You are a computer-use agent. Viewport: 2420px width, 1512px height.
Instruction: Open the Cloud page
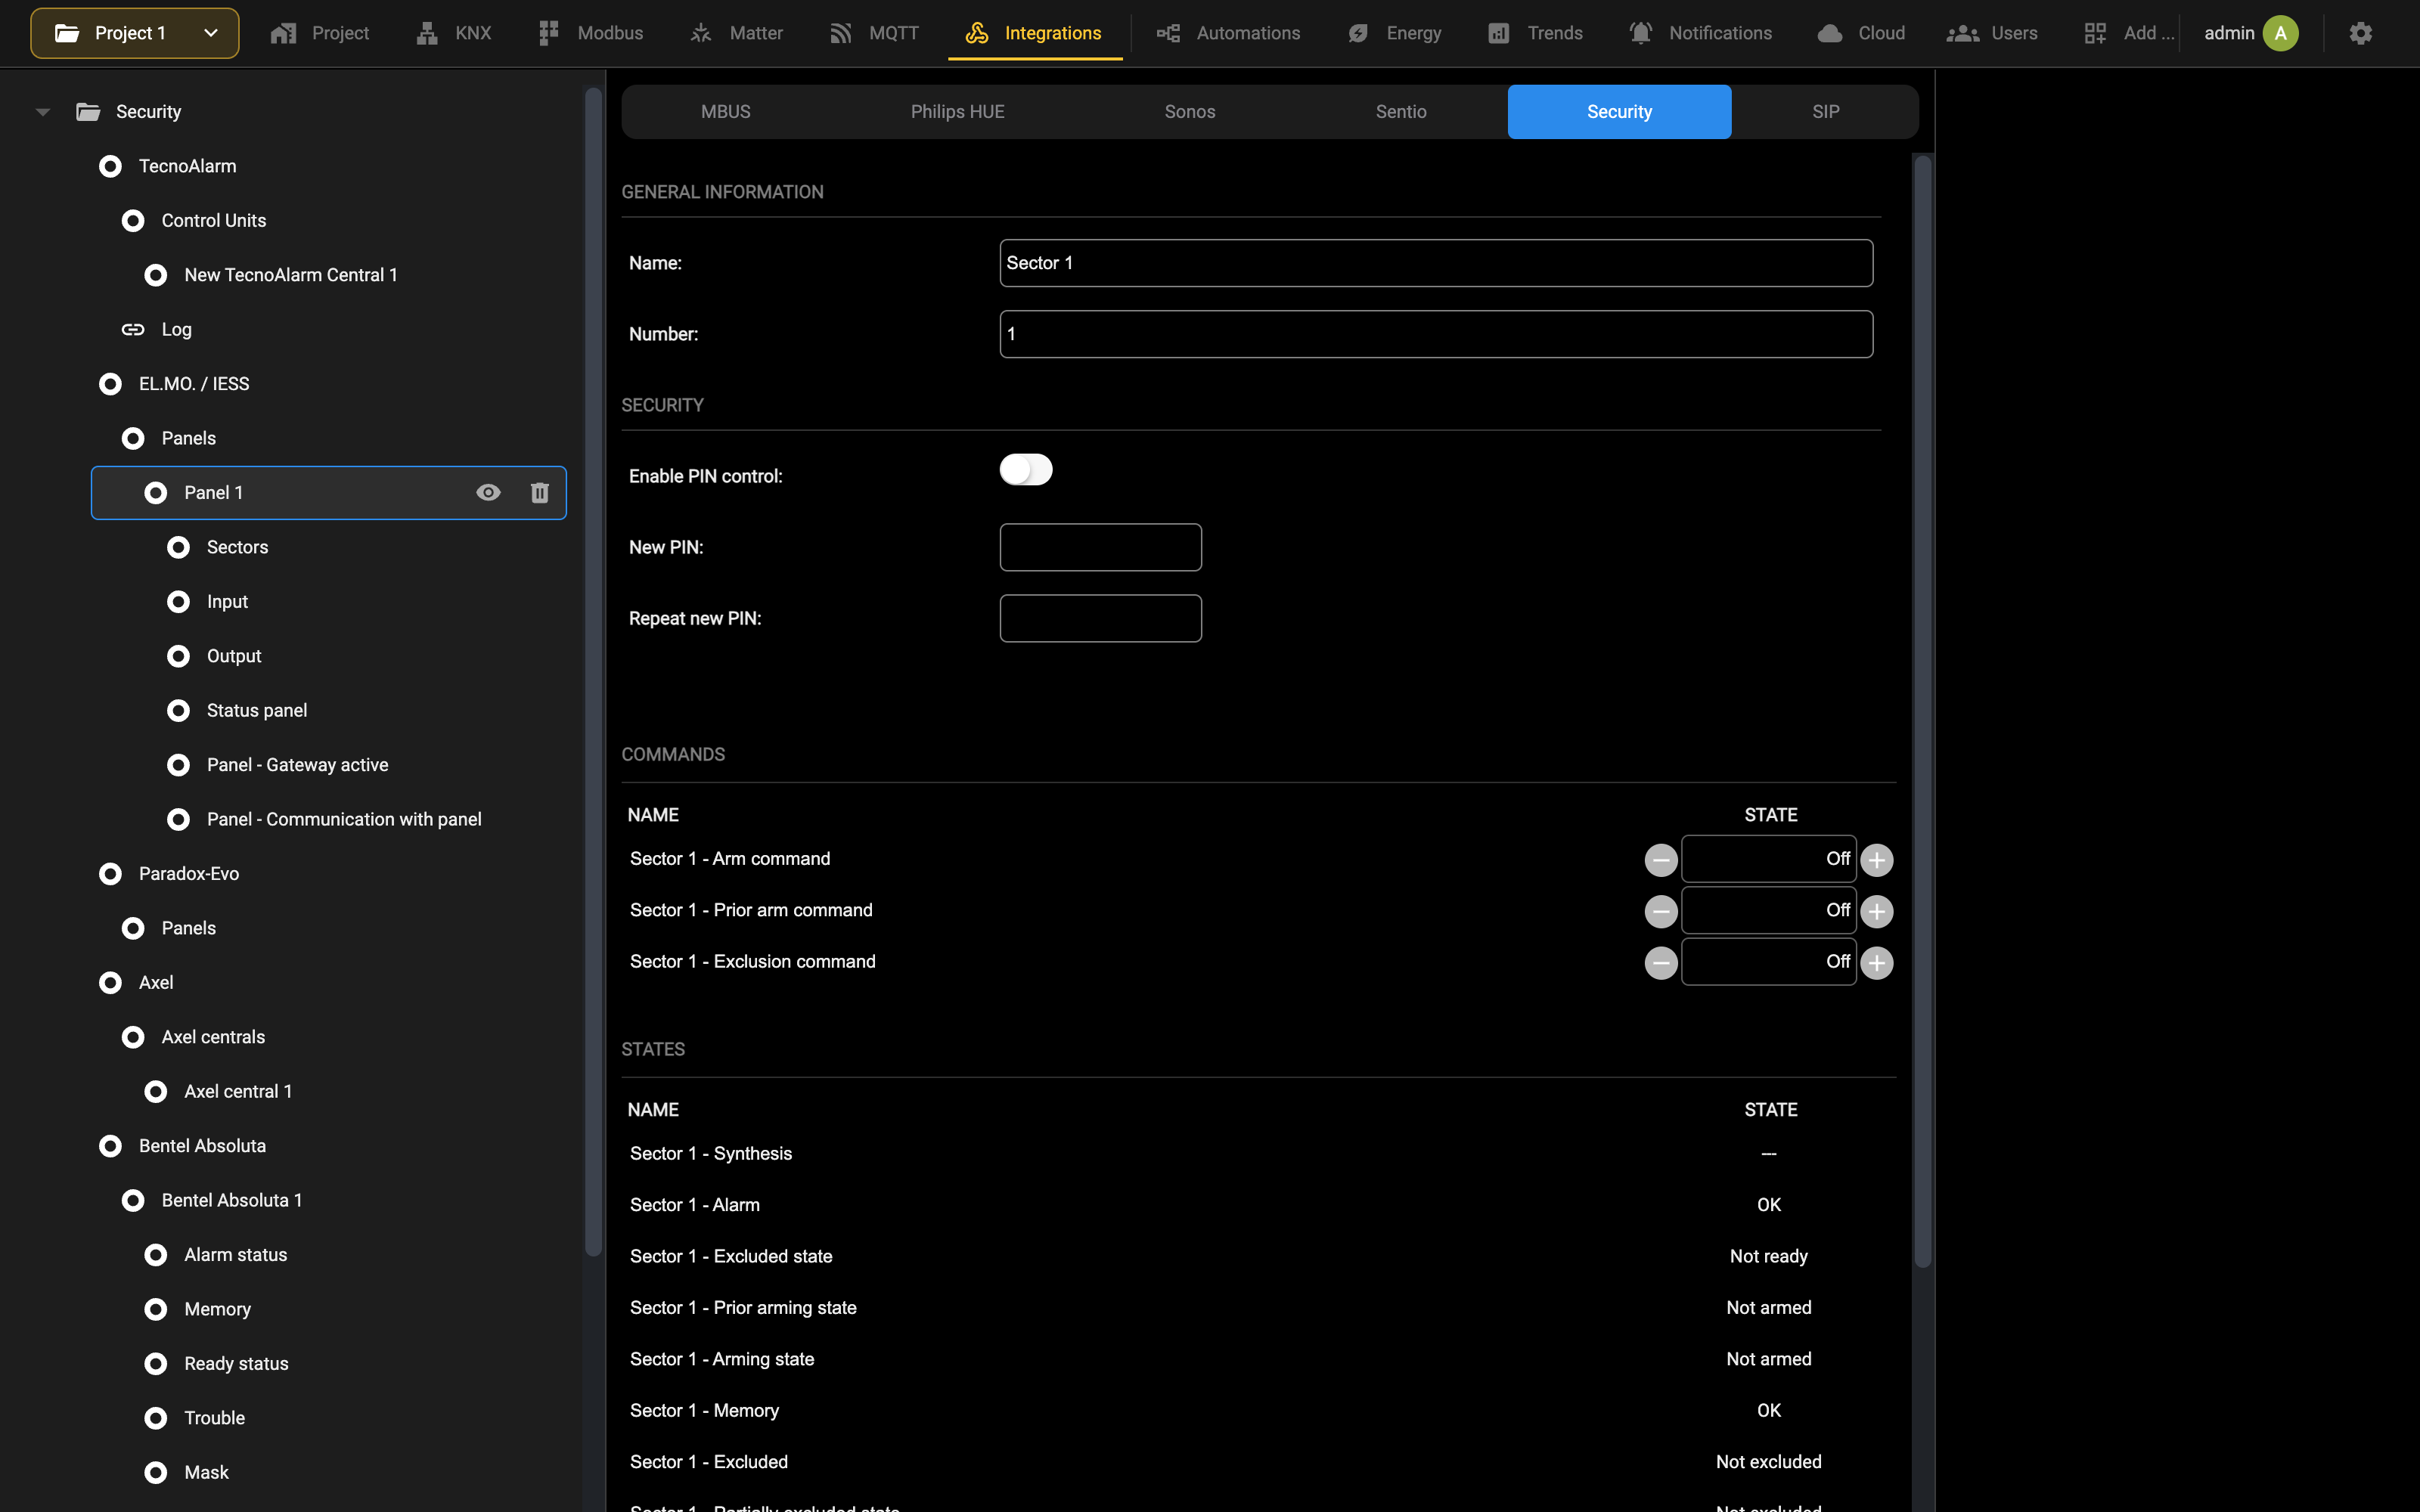[x=1861, y=33]
